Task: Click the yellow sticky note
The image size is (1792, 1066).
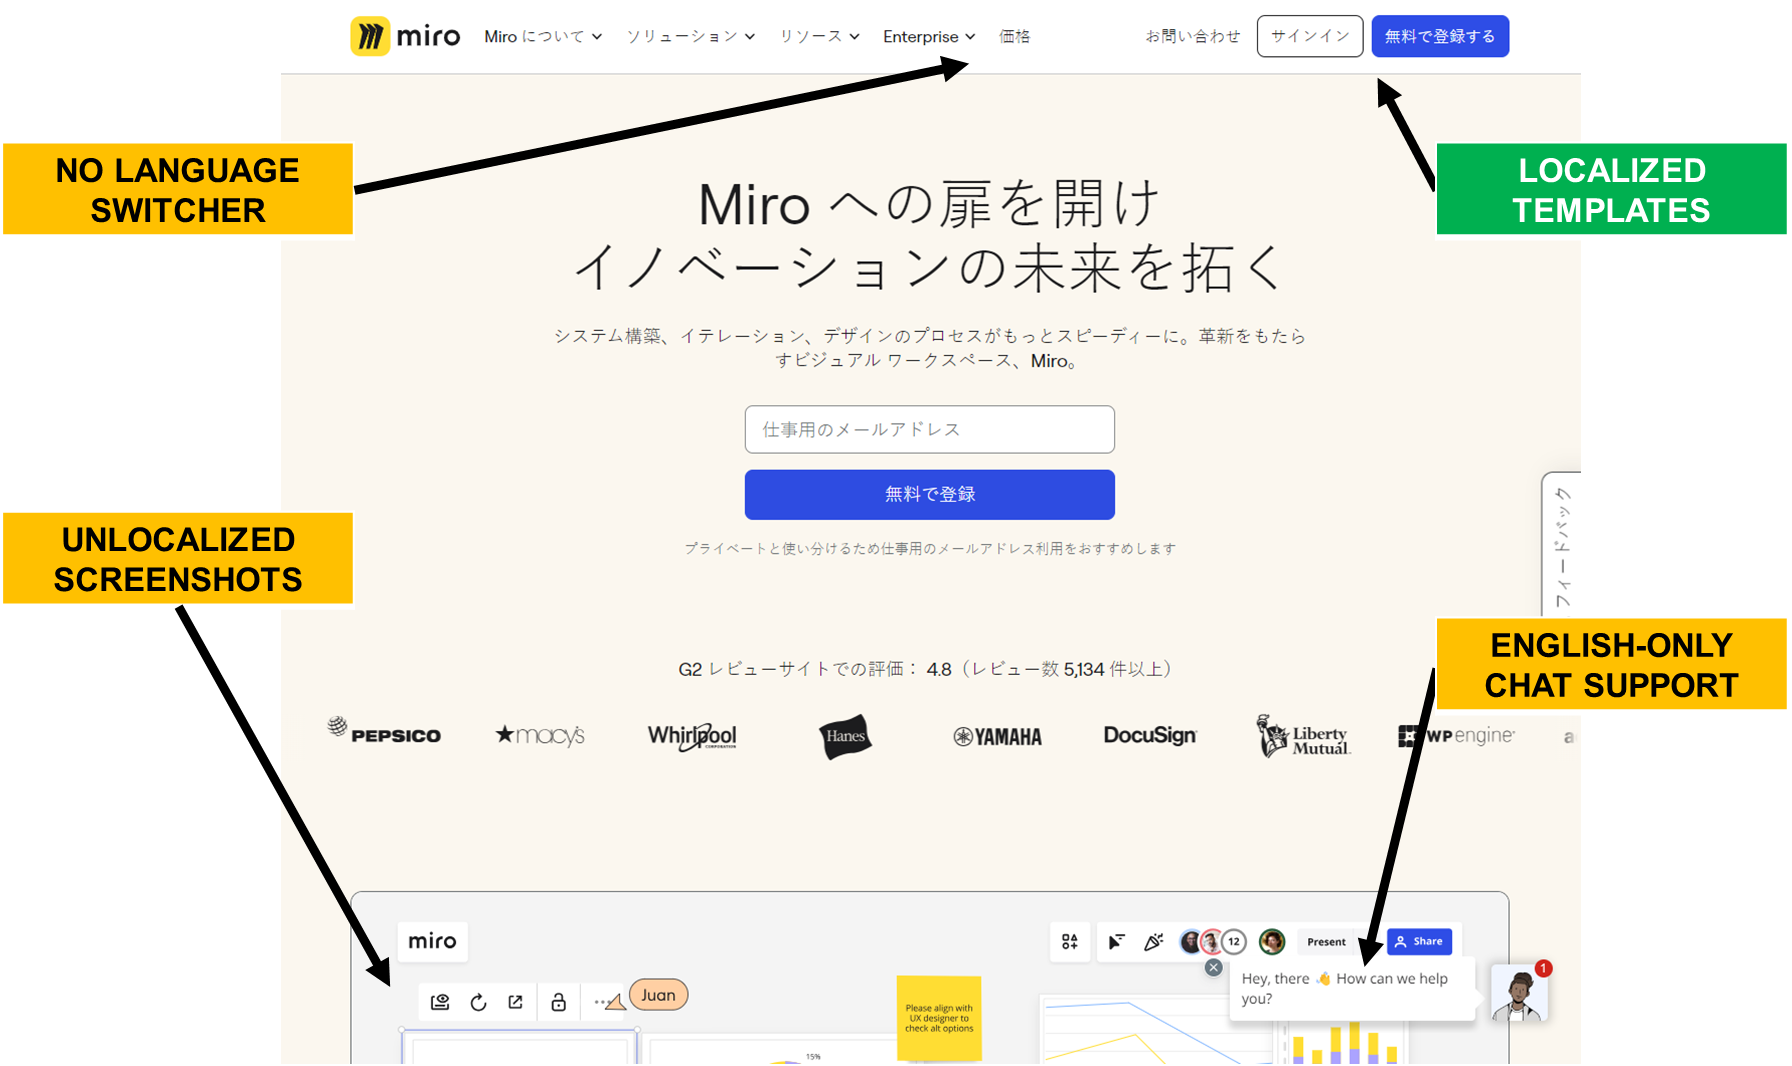Action: 939,1018
